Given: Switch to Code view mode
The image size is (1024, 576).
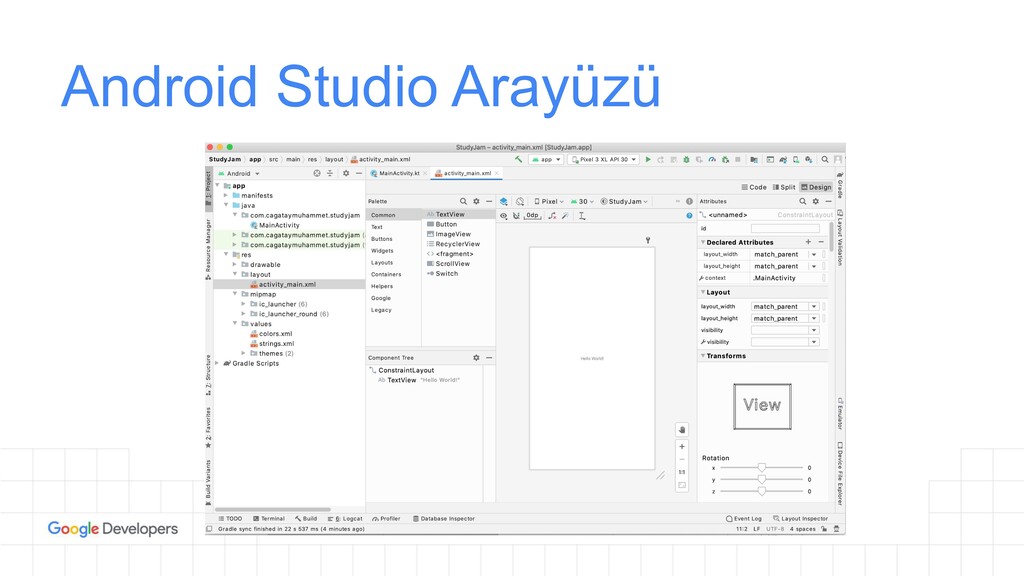Looking at the screenshot, I should tap(754, 187).
